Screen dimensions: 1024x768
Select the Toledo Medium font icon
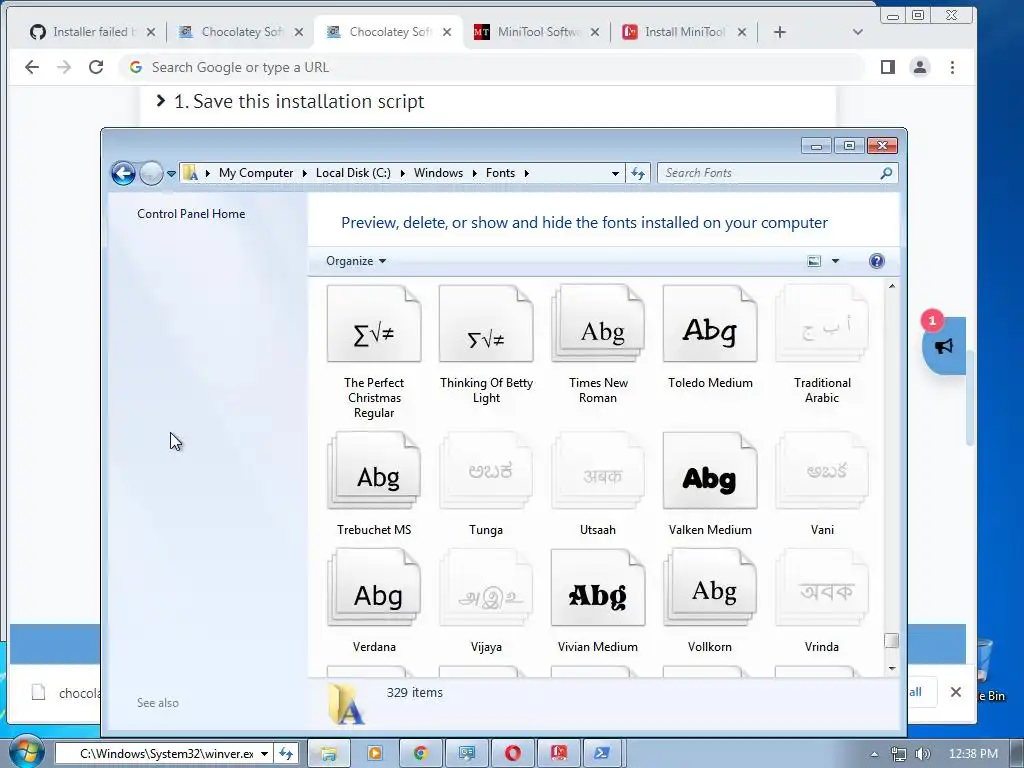tap(710, 325)
